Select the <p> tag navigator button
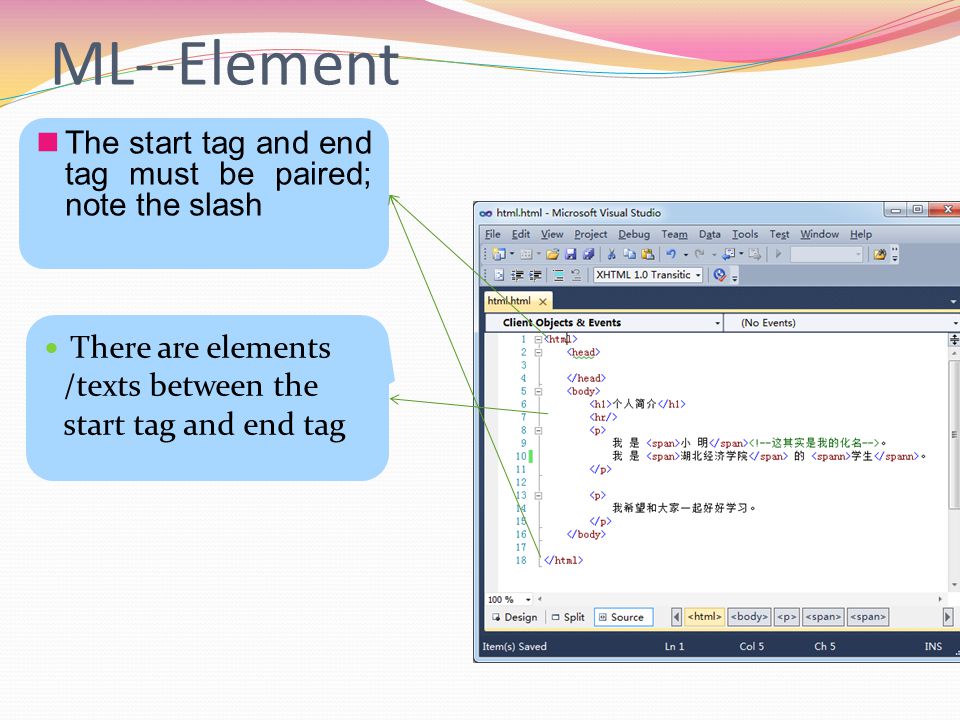Screen dimensions: 960x720 [786, 617]
